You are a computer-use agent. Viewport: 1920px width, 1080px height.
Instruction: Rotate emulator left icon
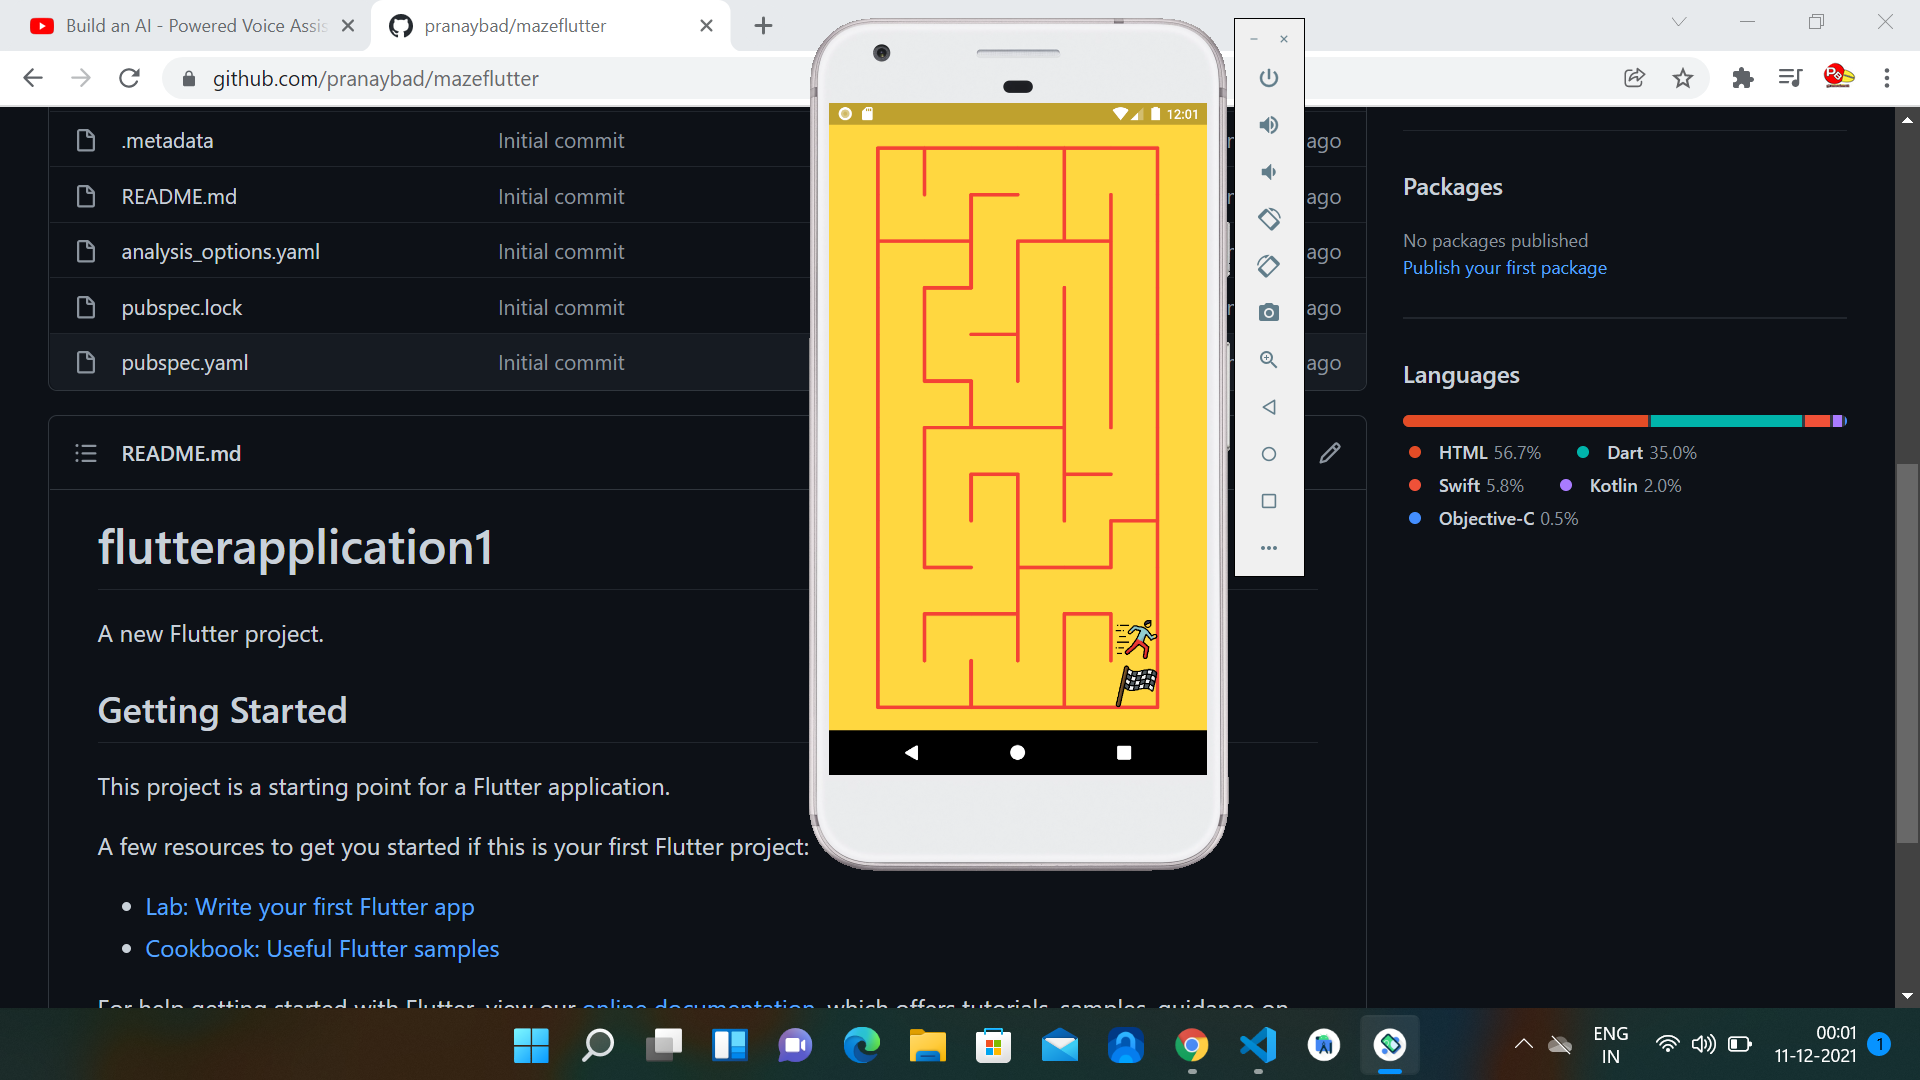coord(1268,219)
